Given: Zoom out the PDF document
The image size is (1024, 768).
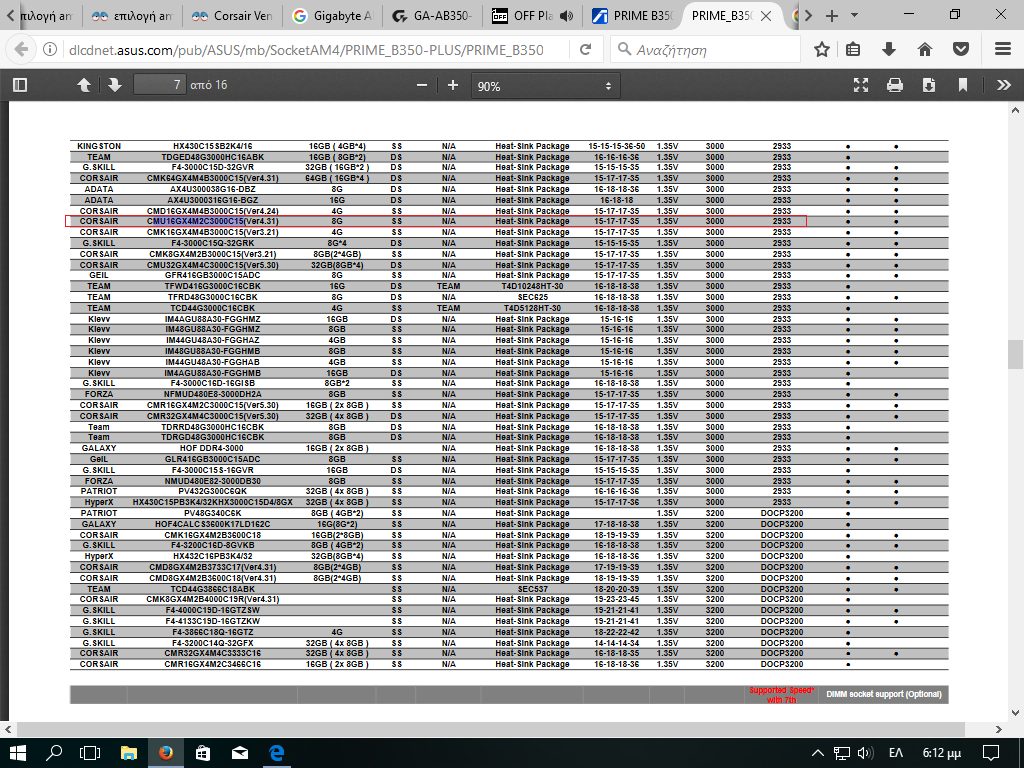Looking at the screenshot, I should click(422, 86).
